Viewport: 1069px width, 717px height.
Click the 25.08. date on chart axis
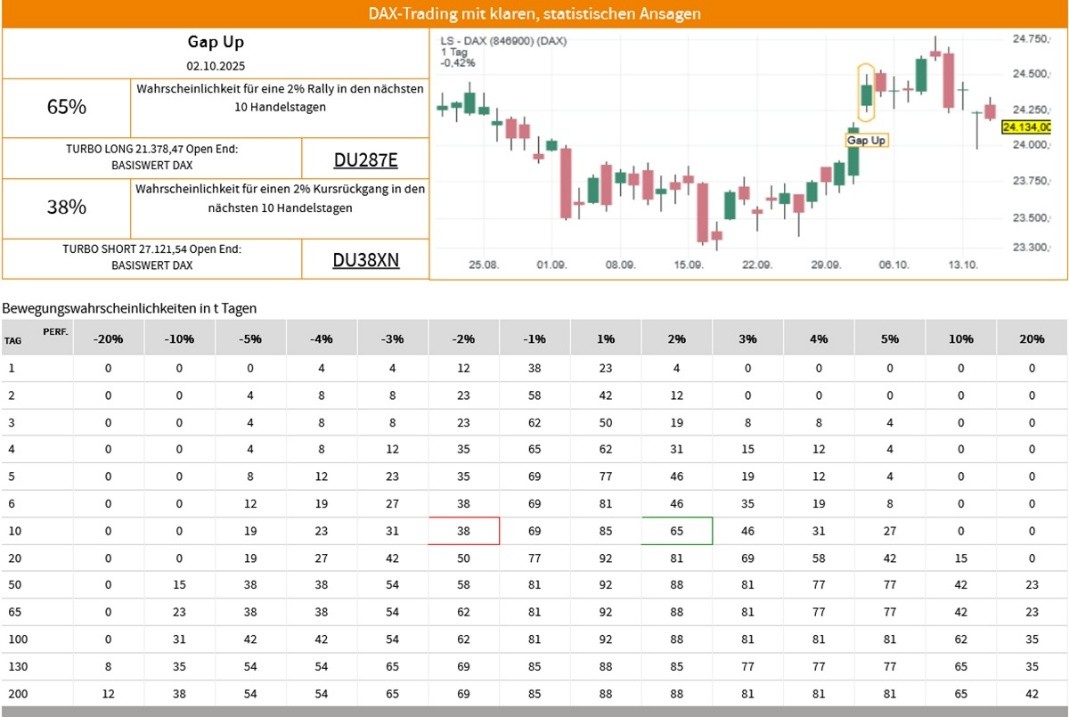tap(483, 265)
